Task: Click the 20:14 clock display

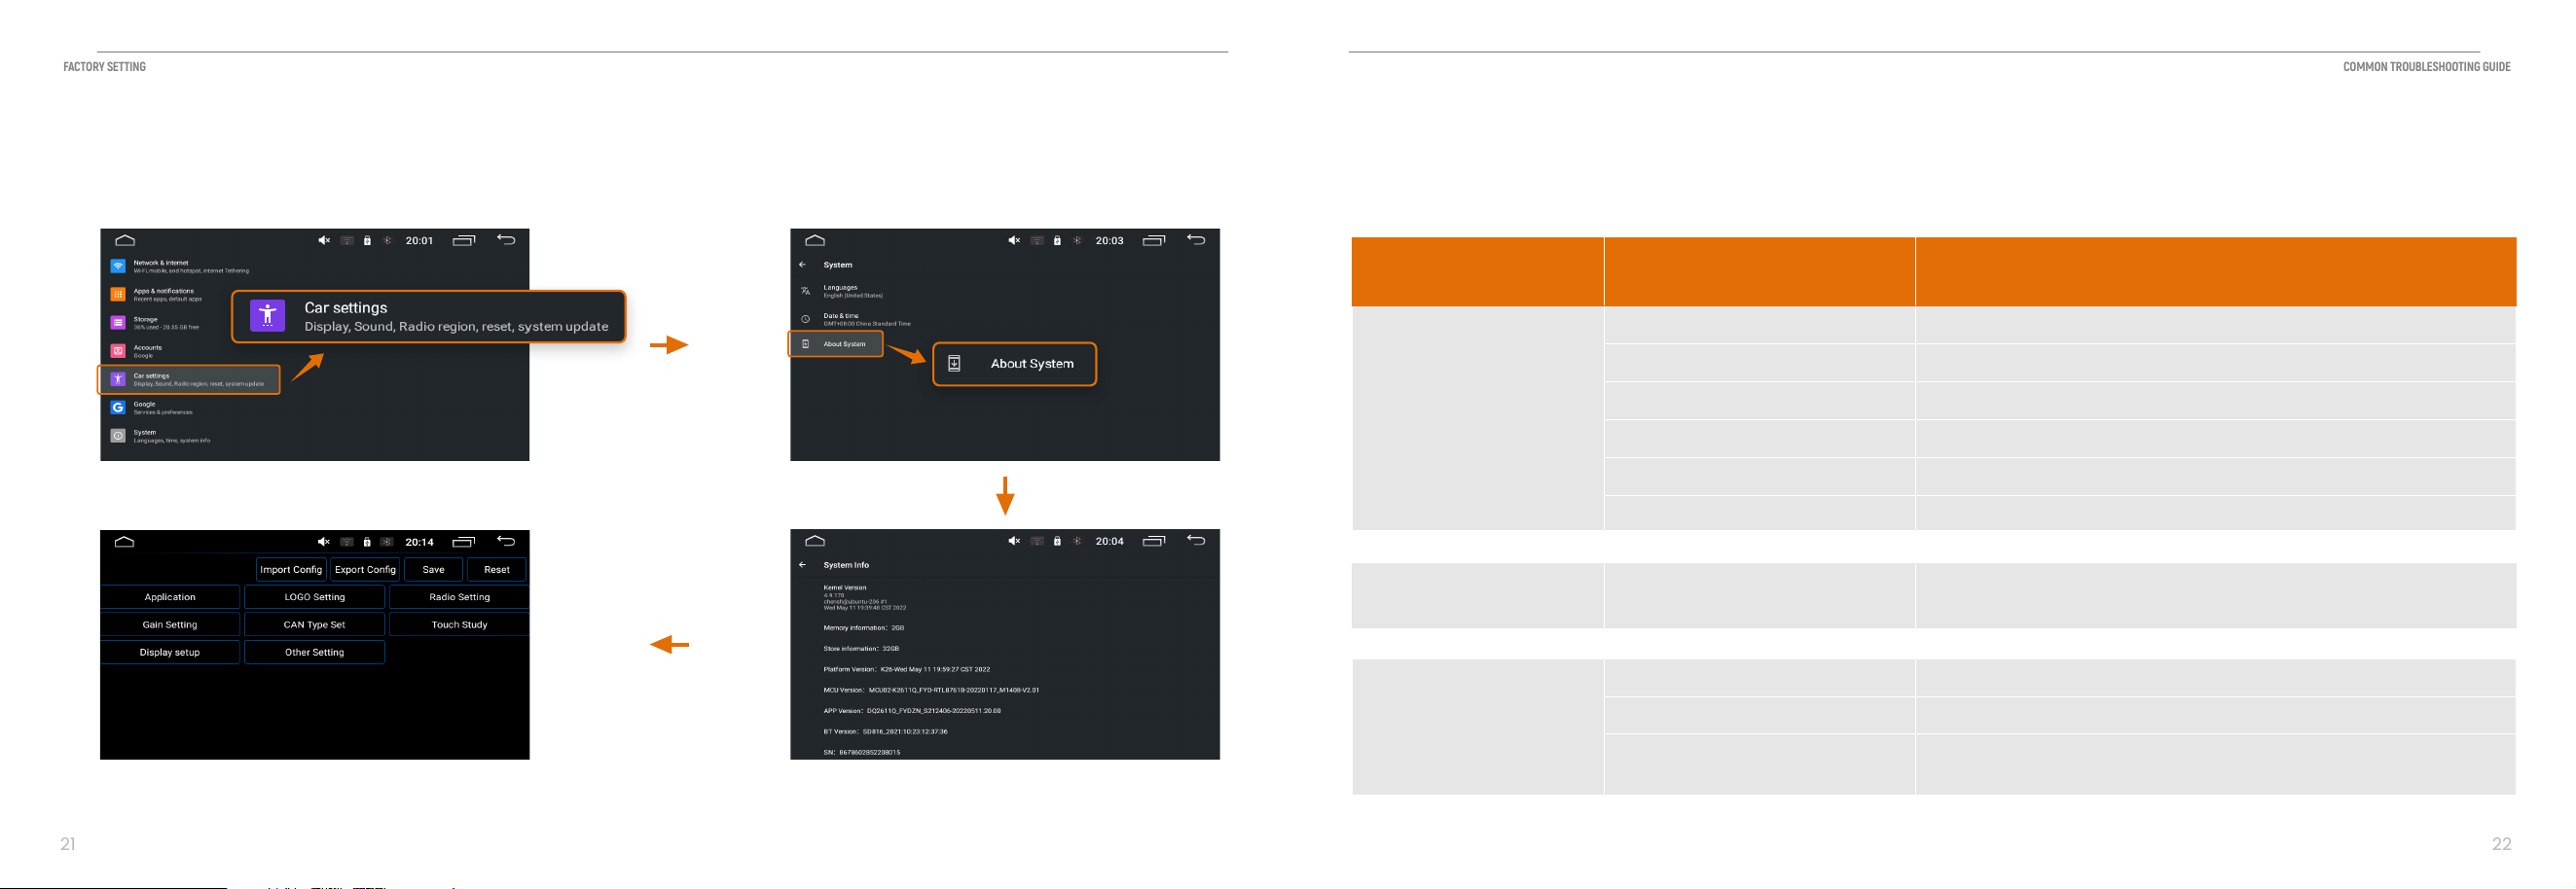Action: (x=419, y=542)
